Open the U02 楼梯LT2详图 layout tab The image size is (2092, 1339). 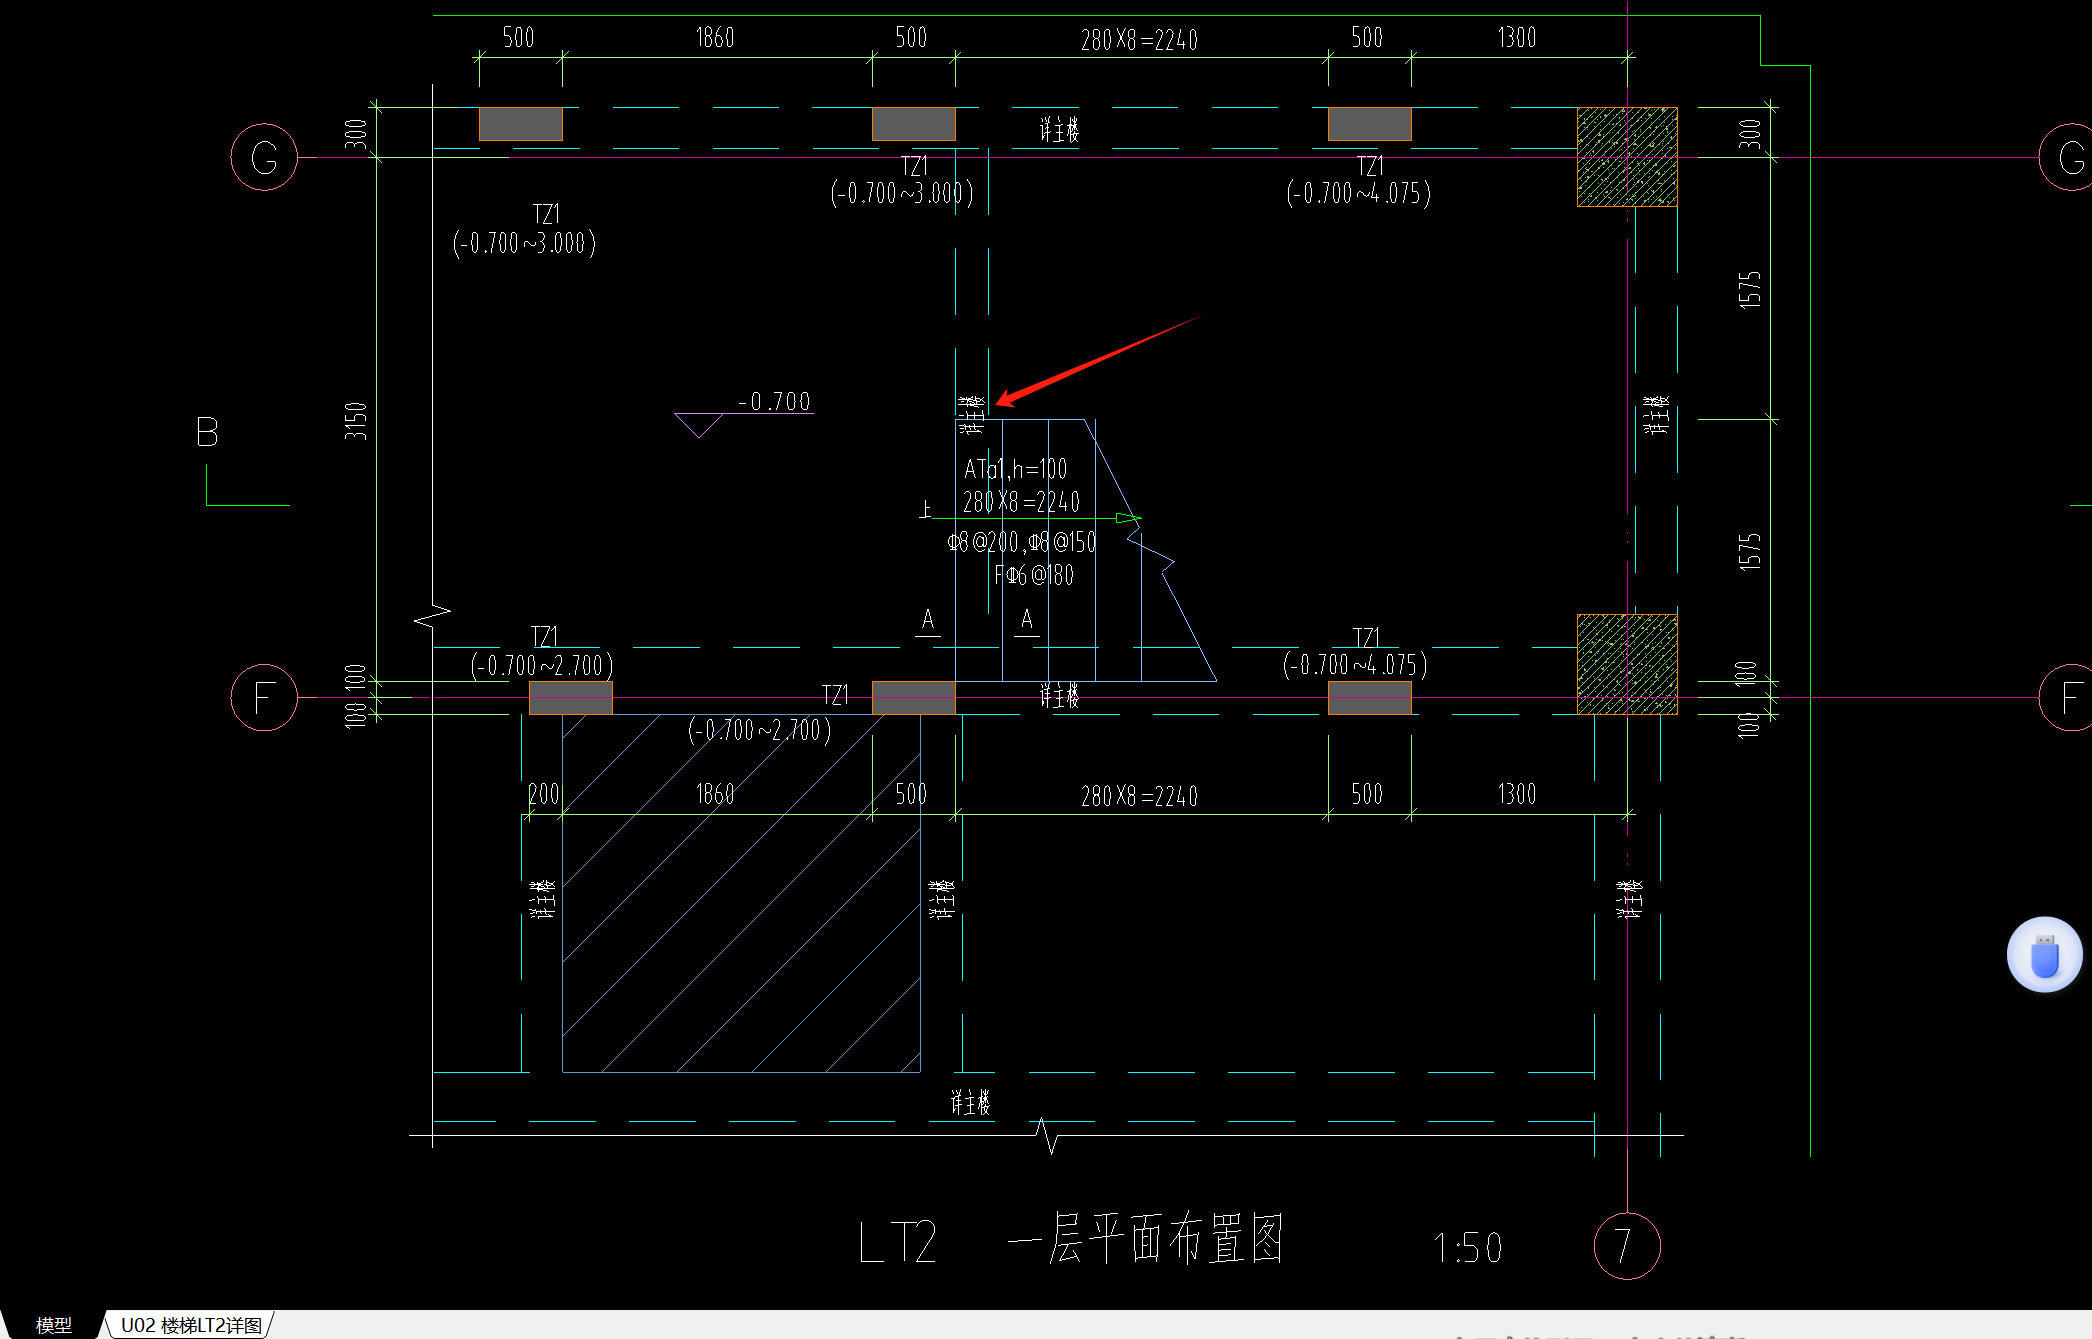pyautogui.click(x=191, y=1325)
